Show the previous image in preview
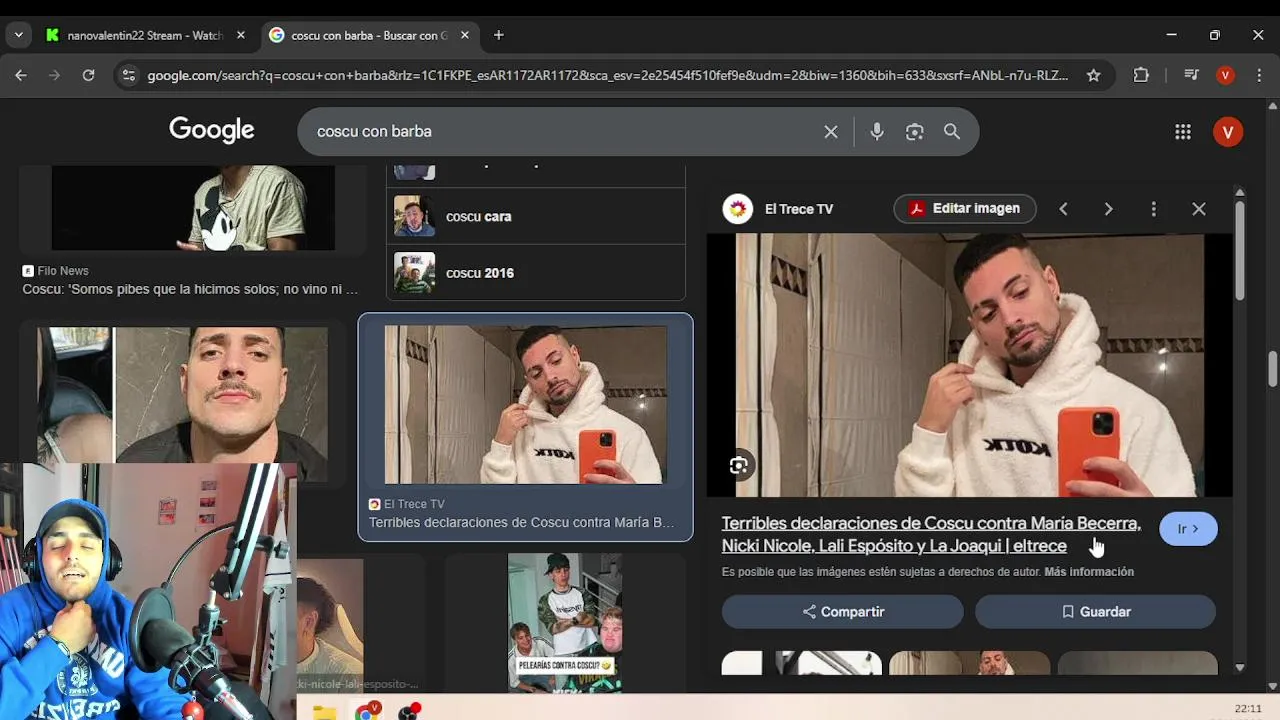1280x720 pixels. point(1063,209)
